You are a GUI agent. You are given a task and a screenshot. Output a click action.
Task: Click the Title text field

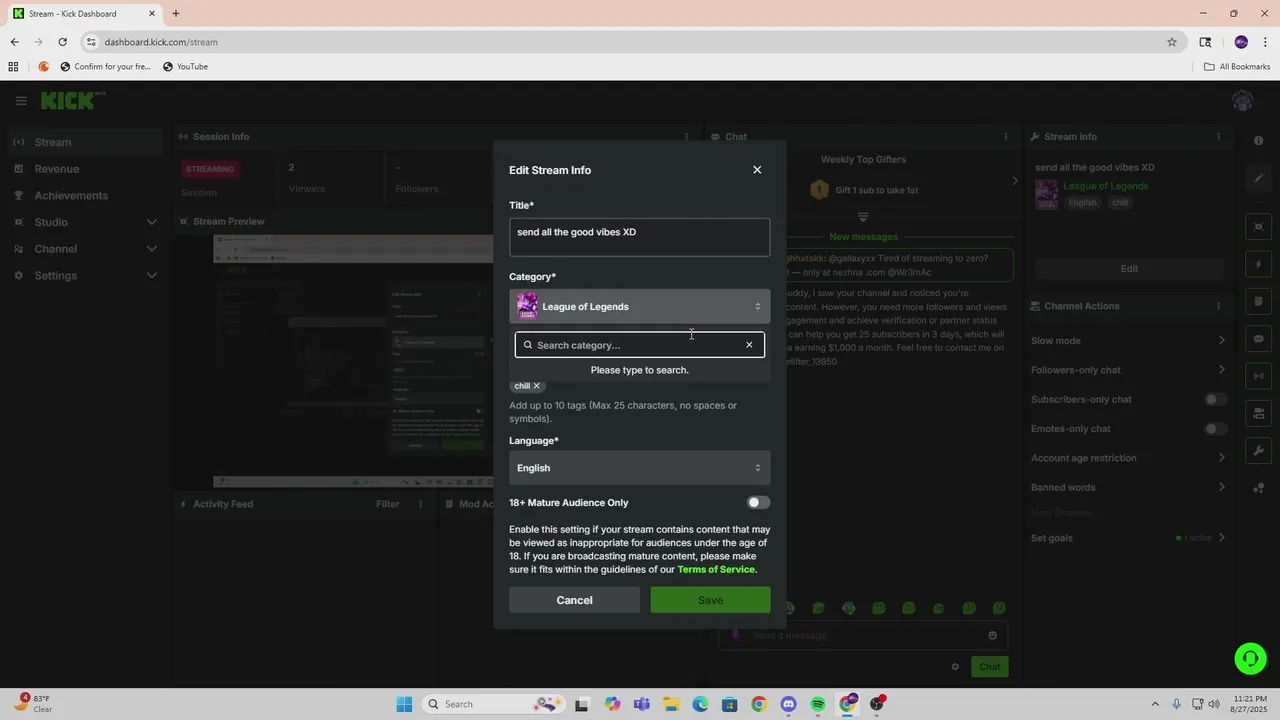click(x=640, y=238)
